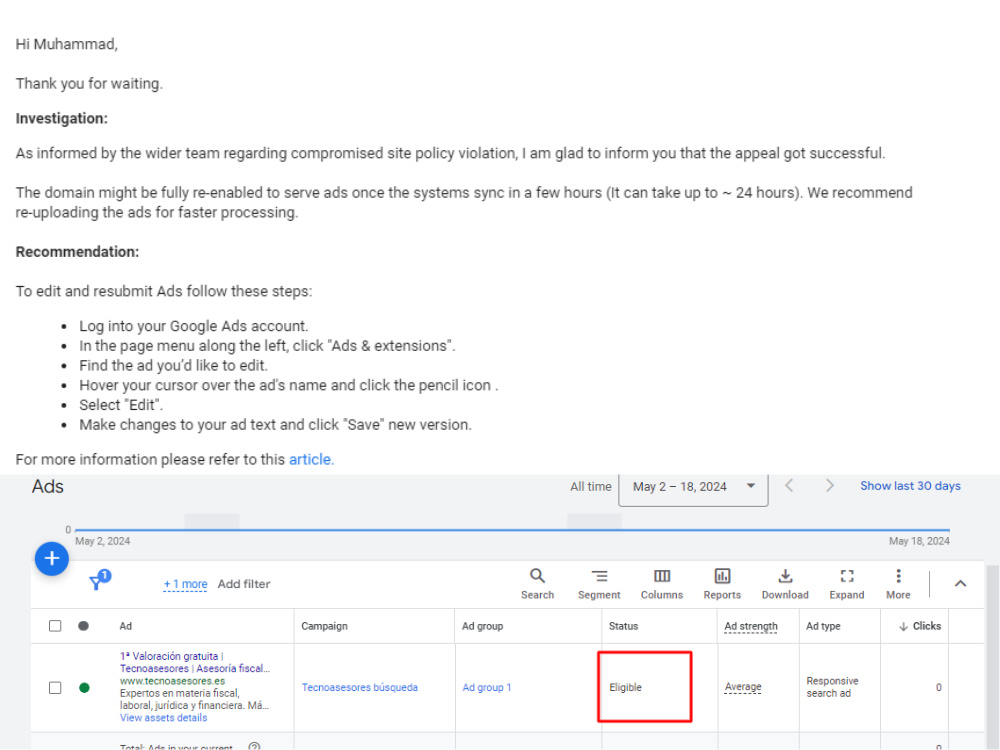The width and height of the screenshot is (1000, 750).
Task: Open the Reports tool
Action: 722,584
